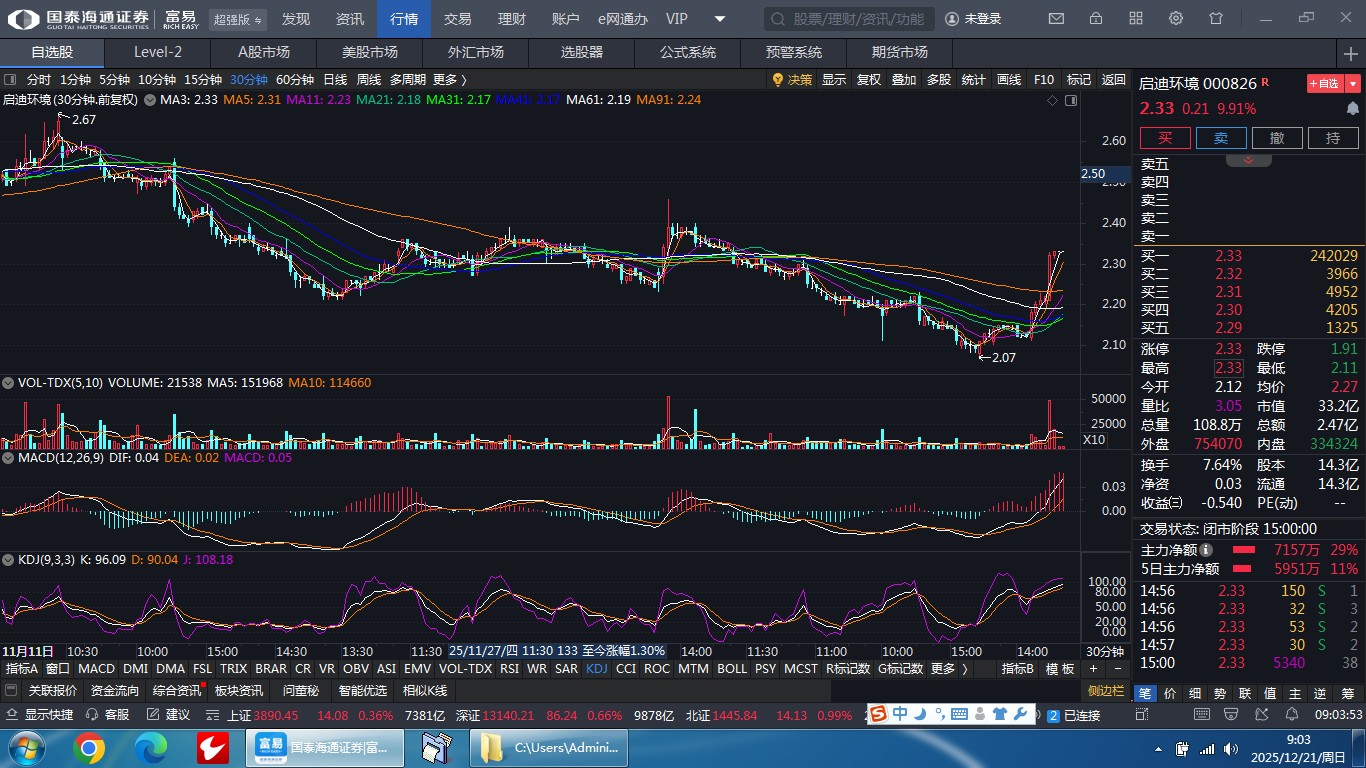Toggle the chart side panel square icon

pos(1071,100)
